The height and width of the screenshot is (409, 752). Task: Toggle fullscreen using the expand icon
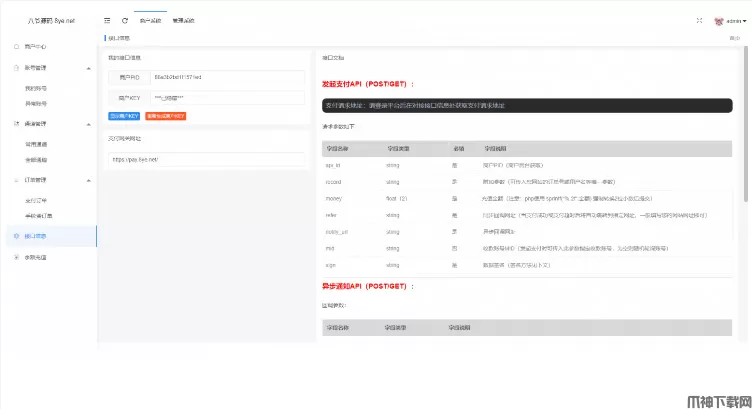pyautogui.click(x=699, y=20)
